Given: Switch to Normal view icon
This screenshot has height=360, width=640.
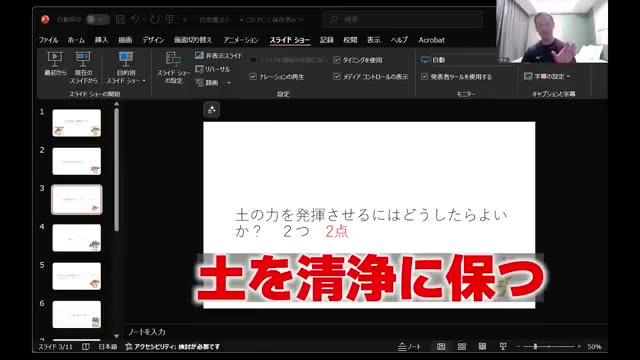Looking at the screenshot, I should click(441, 347).
